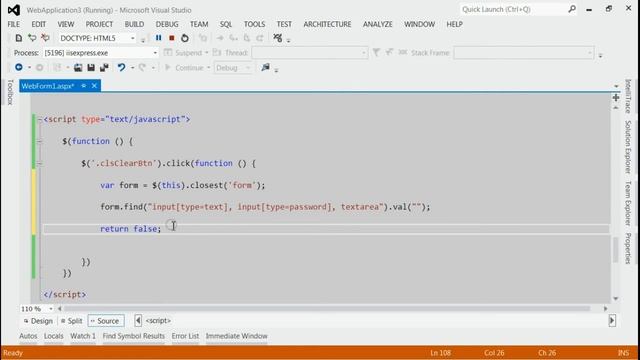Open the Watch 1 tab
The height and width of the screenshot is (360, 640).
click(x=83, y=336)
